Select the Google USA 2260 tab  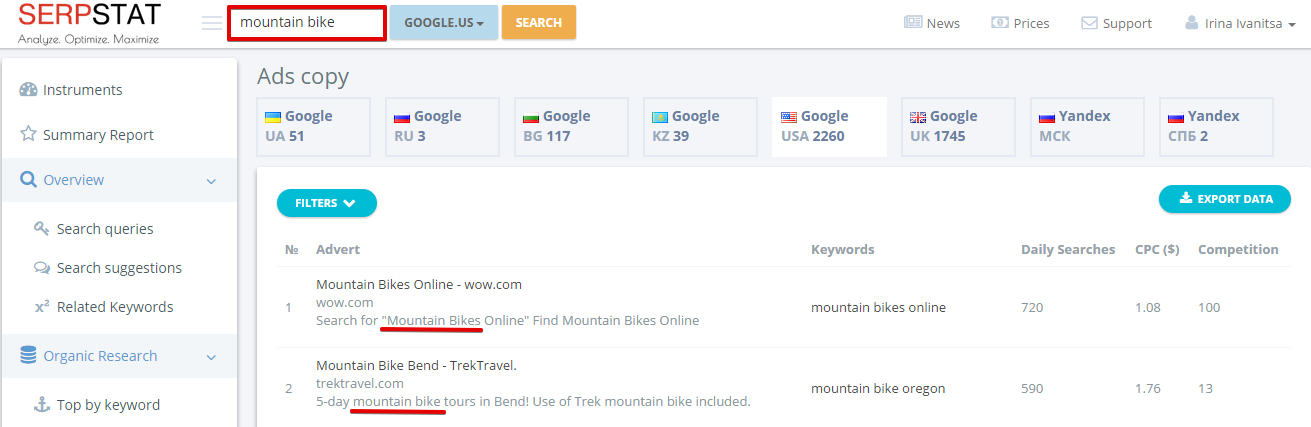(x=829, y=126)
